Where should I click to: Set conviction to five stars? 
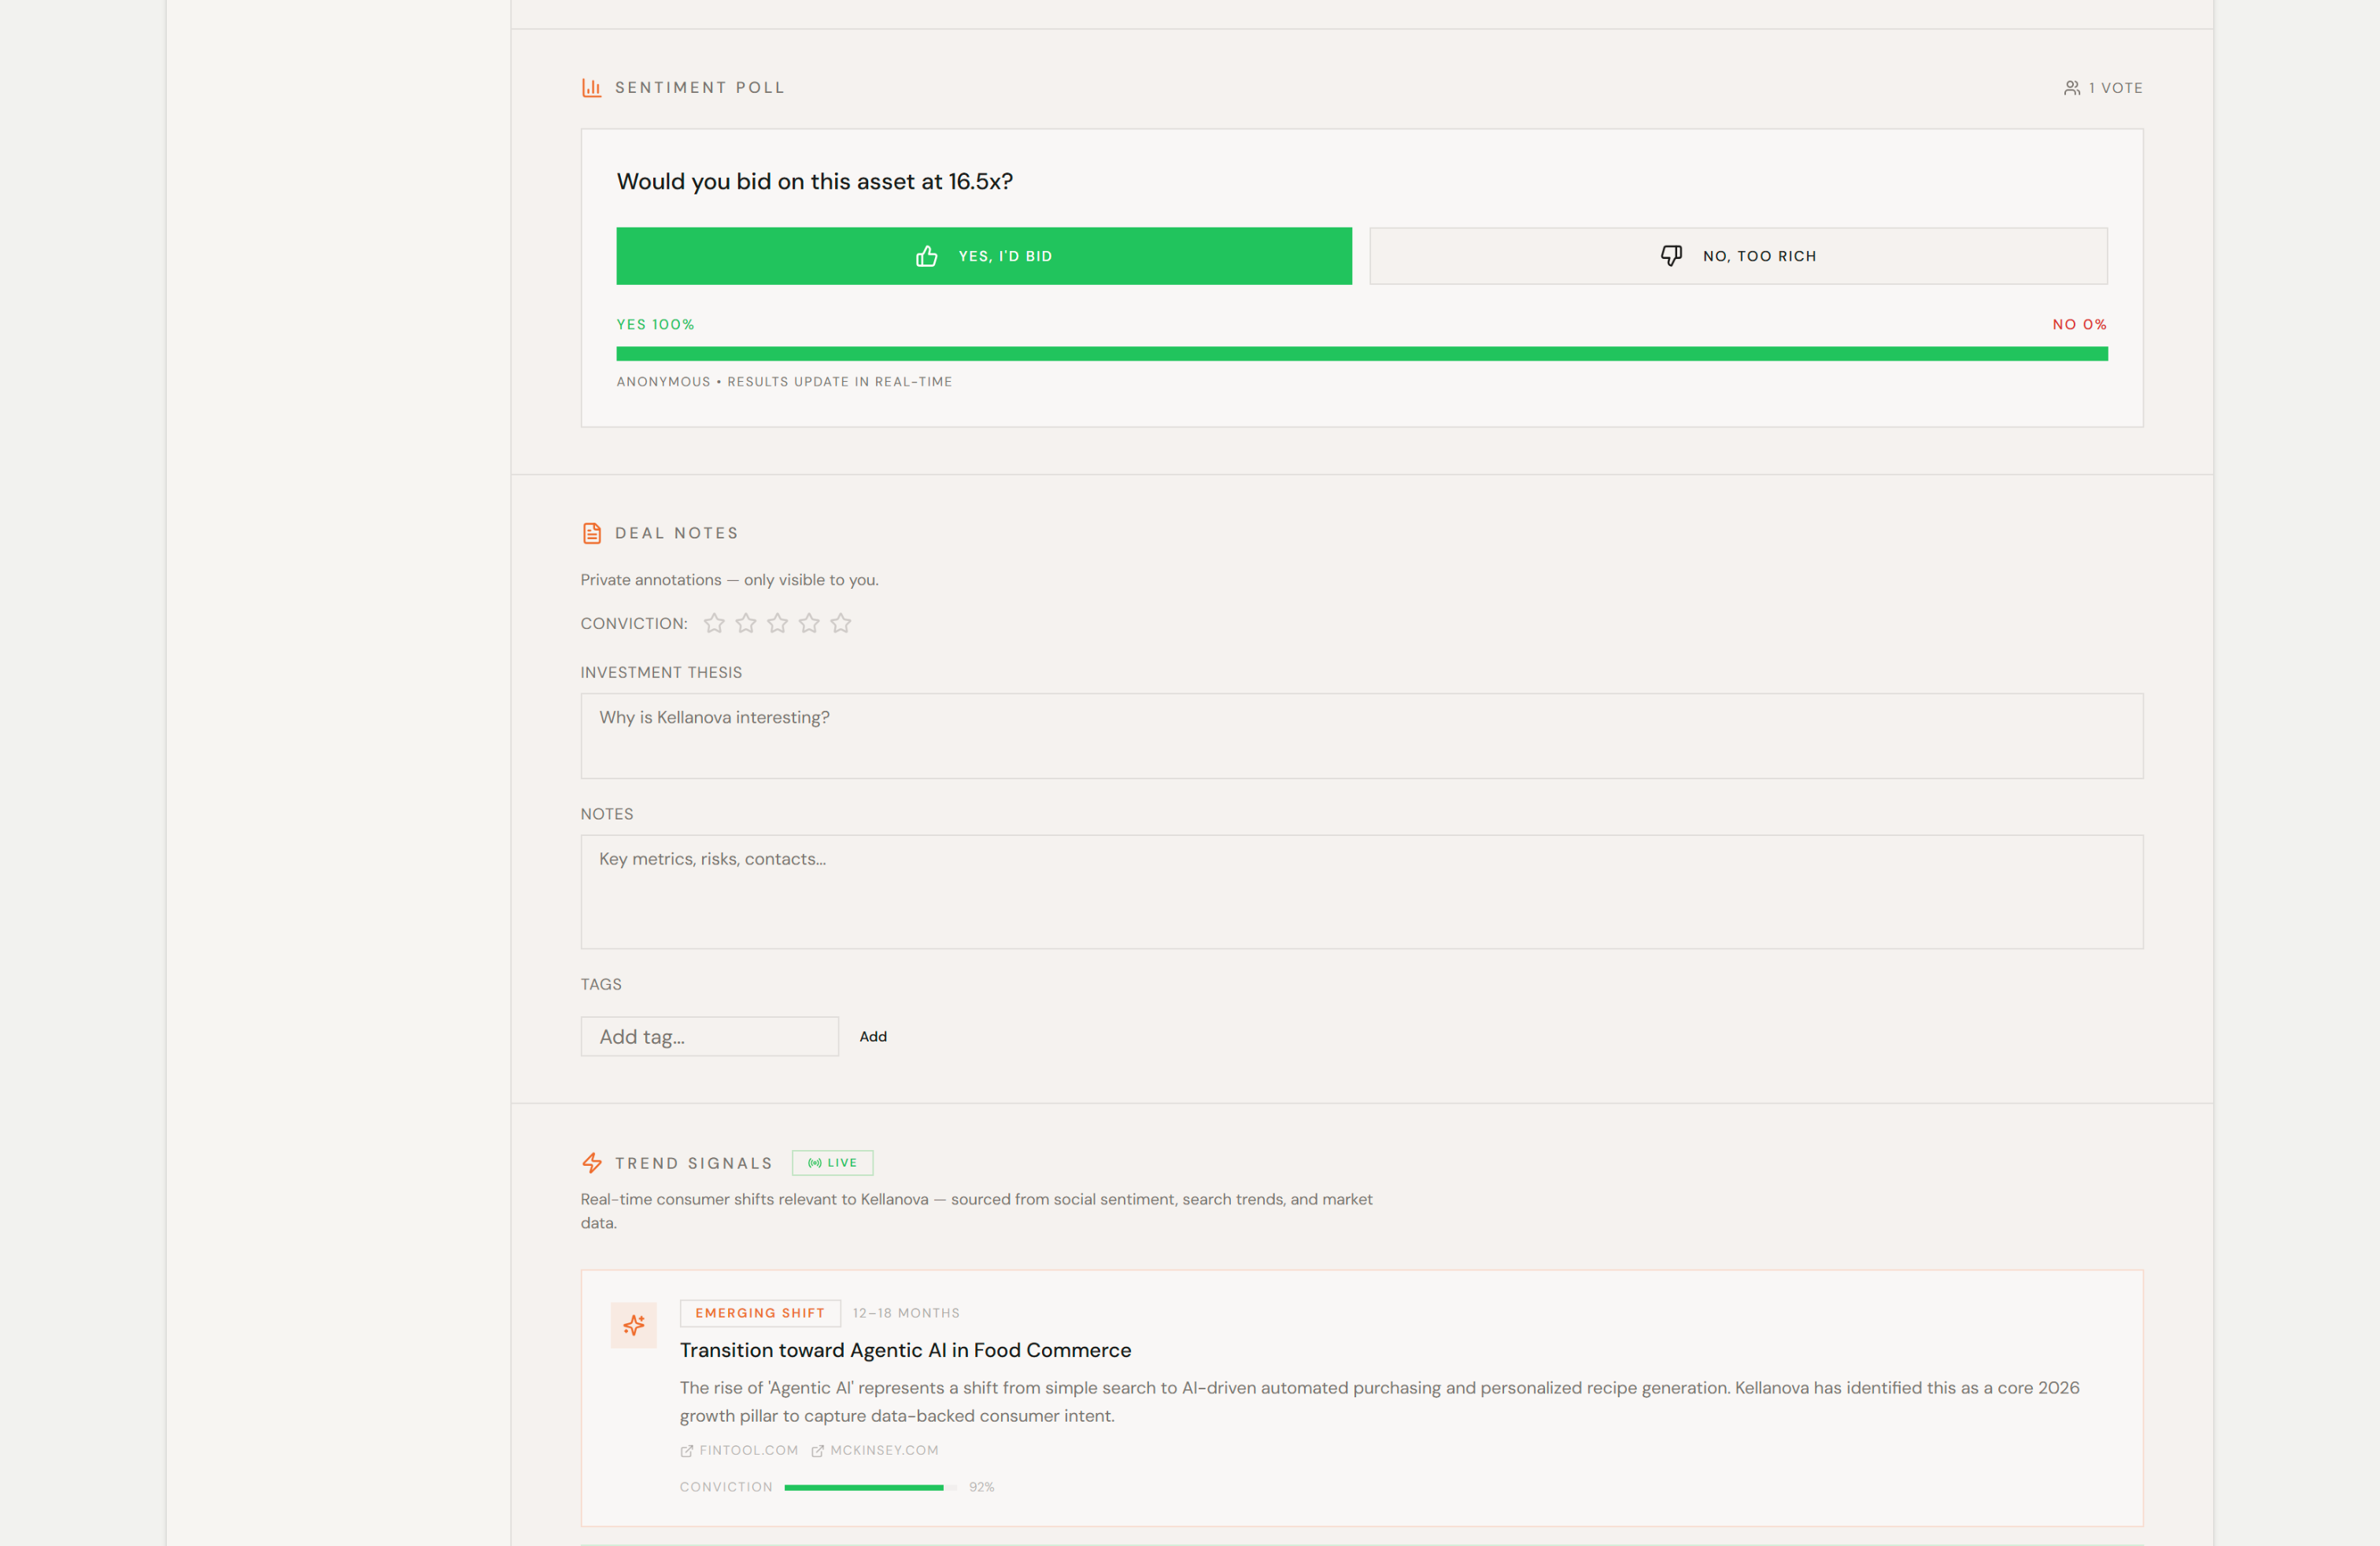(841, 624)
